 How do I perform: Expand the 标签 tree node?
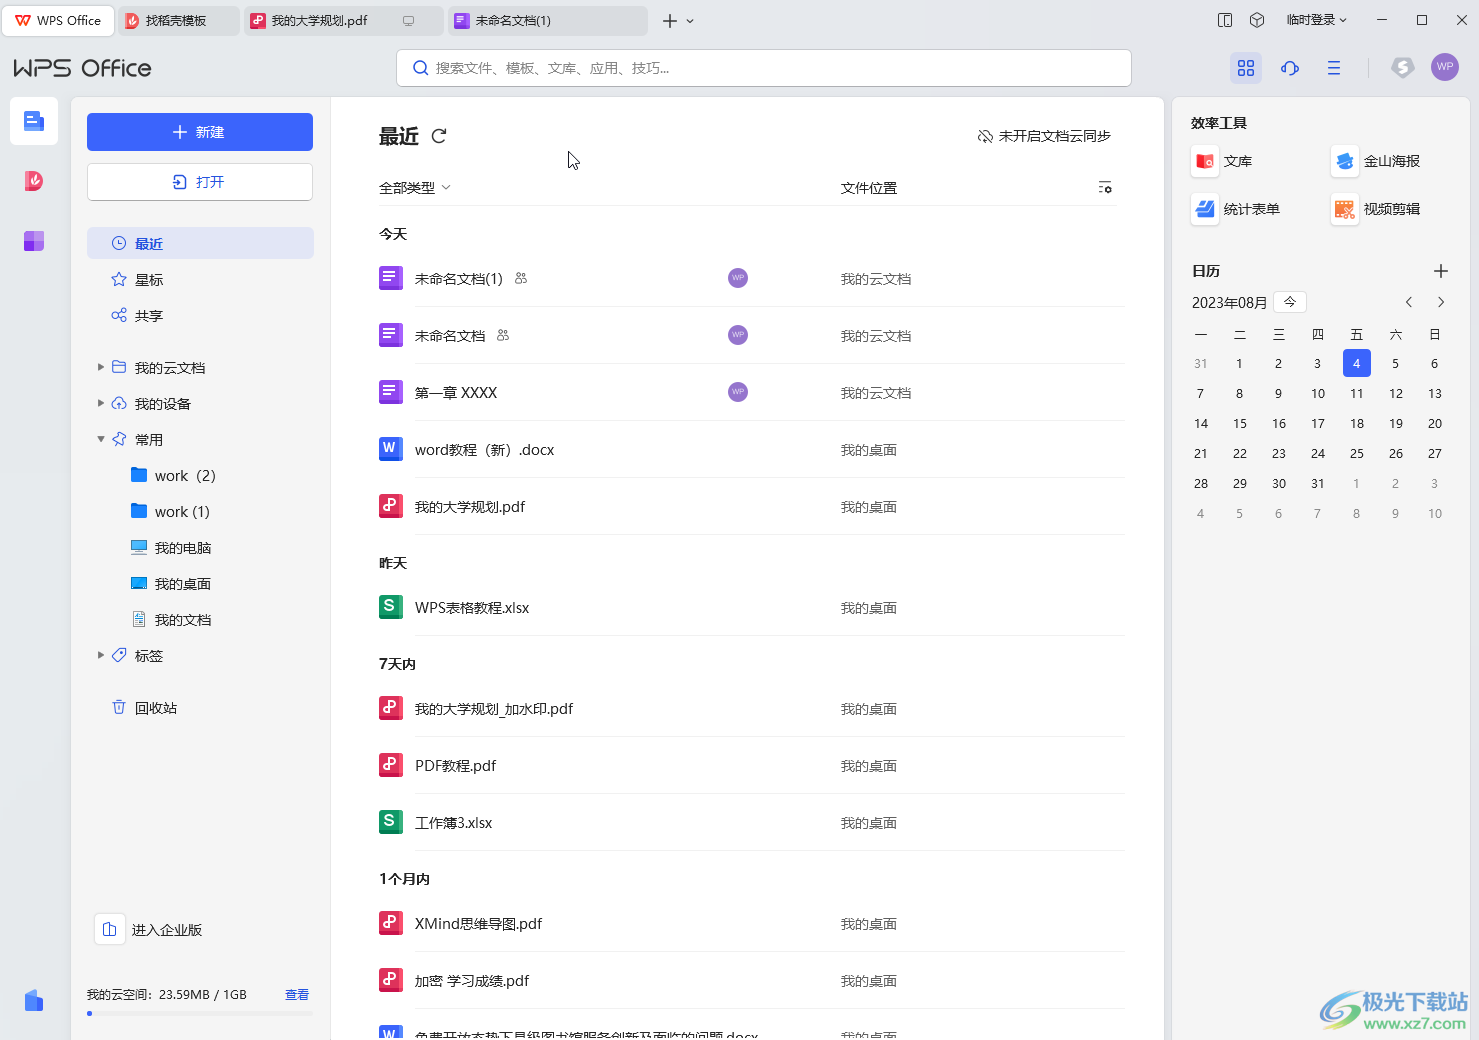tap(101, 656)
